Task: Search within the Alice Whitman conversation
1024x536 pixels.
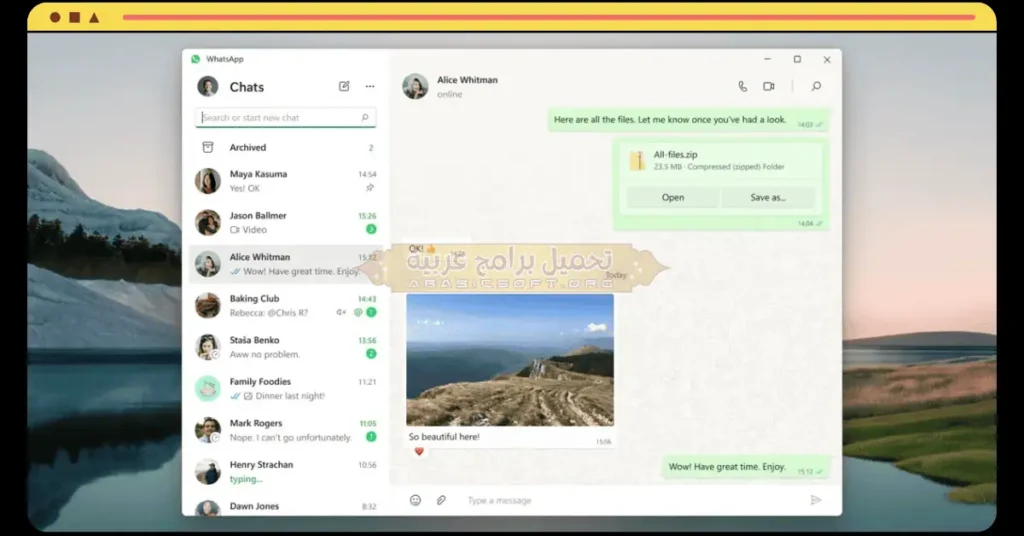Action: (x=816, y=86)
